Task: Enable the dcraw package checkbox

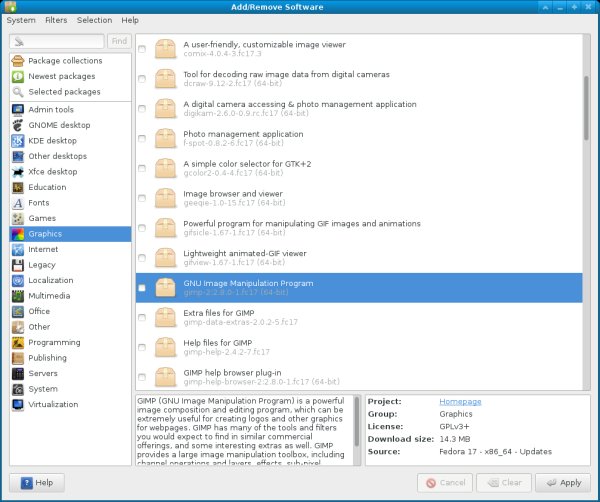Action: pos(142,79)
